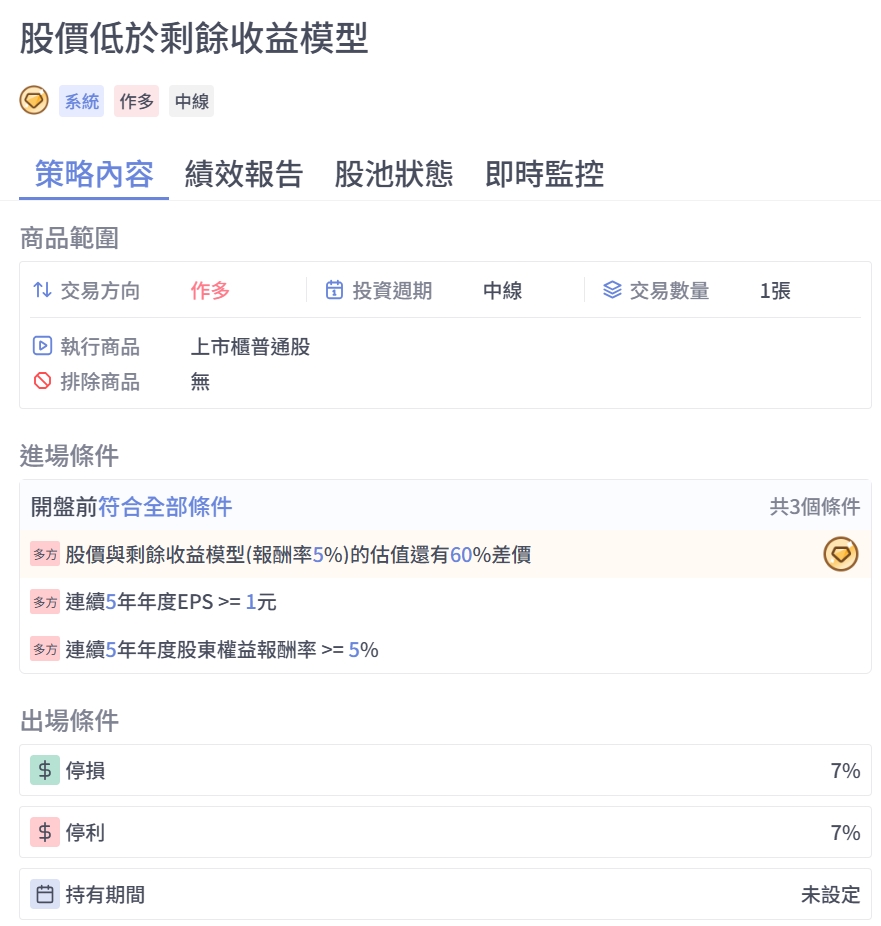Click the green stop-loss dollar icon
This screenshot has height=926, width=881.
[x=44, y=770]
